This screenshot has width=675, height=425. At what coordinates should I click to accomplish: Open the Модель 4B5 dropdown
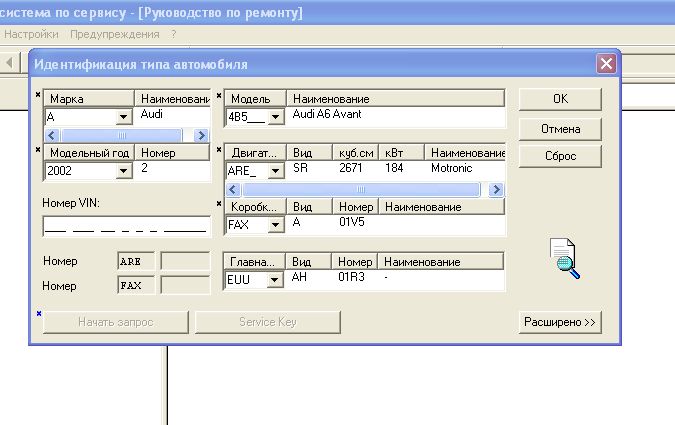point(275,117)
